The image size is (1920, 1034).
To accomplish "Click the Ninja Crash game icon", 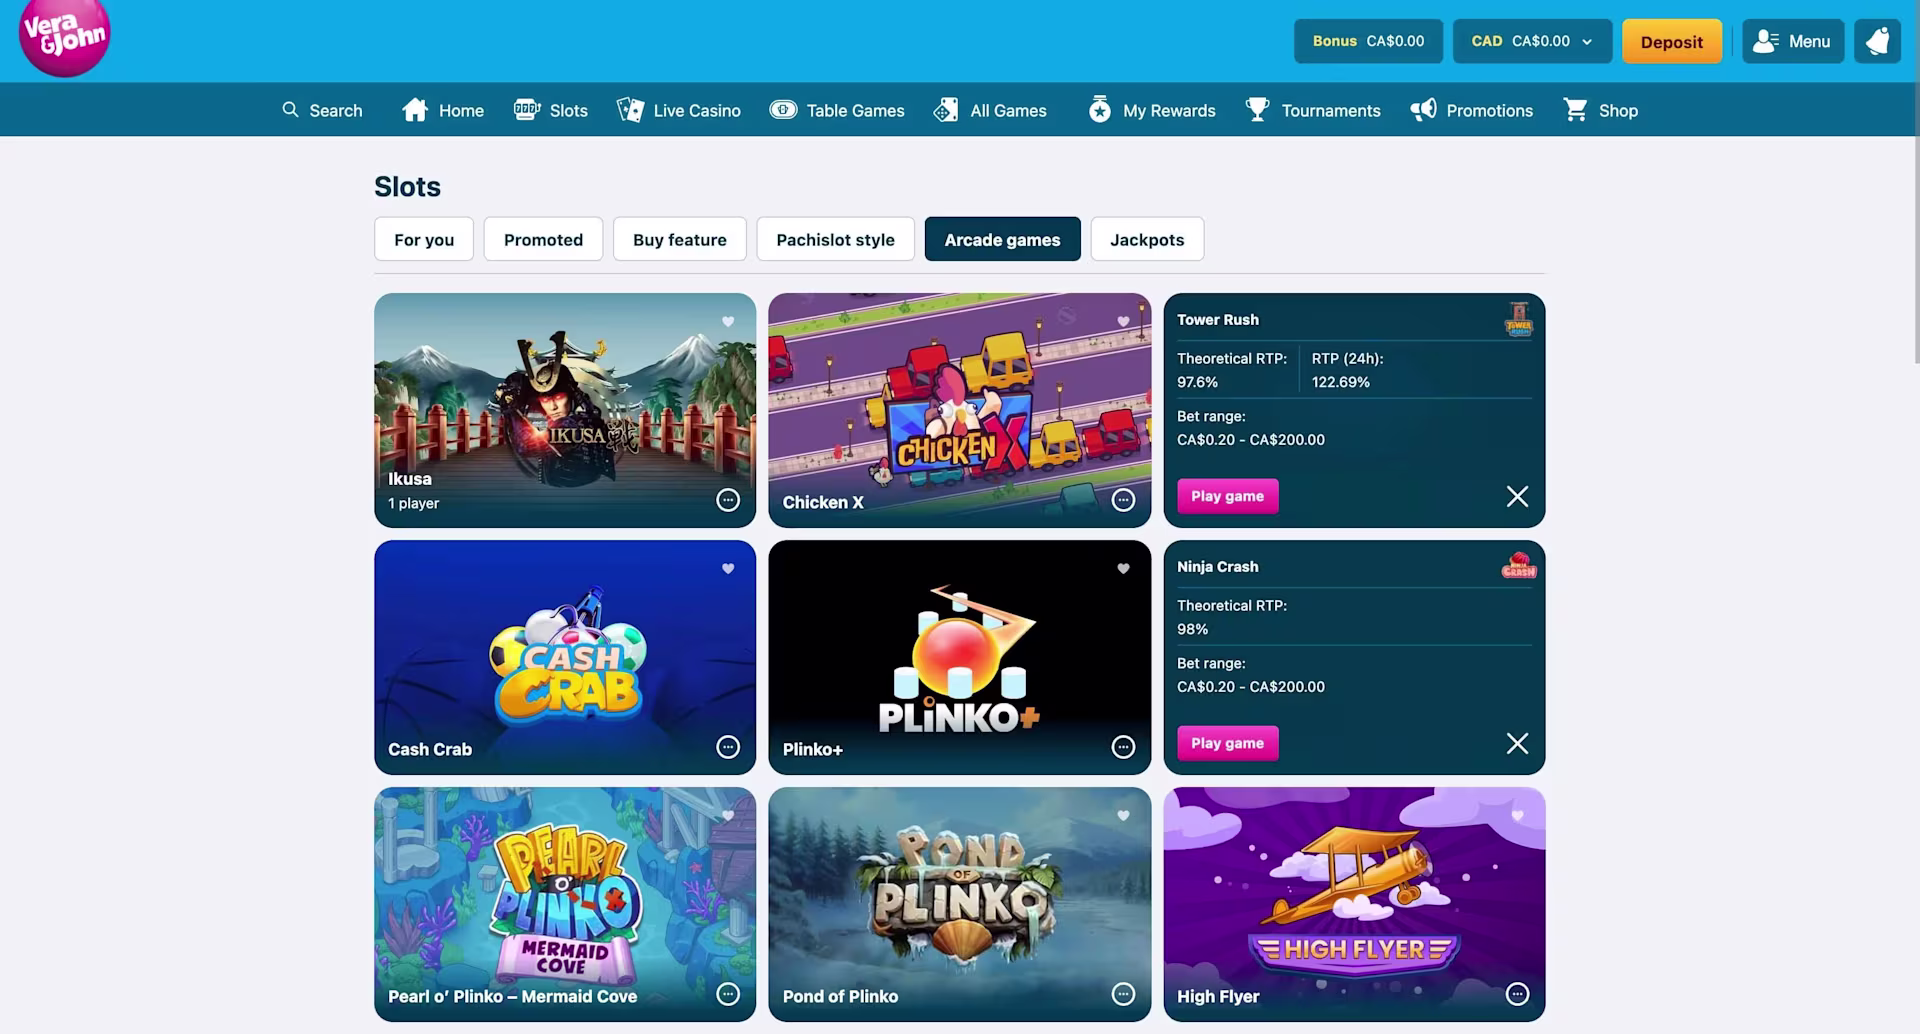I will [x=1518, y=566].
